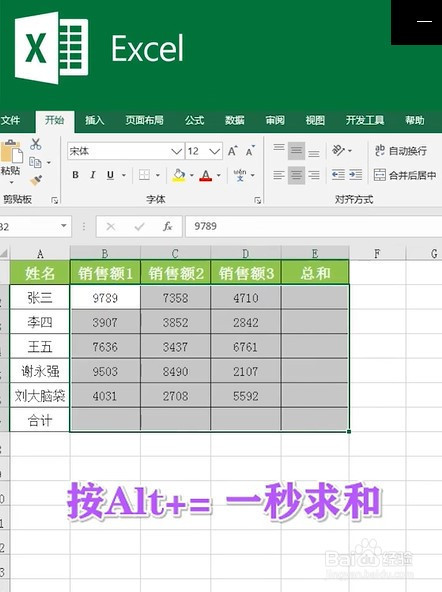Image resolution: width=442 pixels, height=592 pixels.
Task: Apply yellow fill color bucket
Action: tap(179, 175)
